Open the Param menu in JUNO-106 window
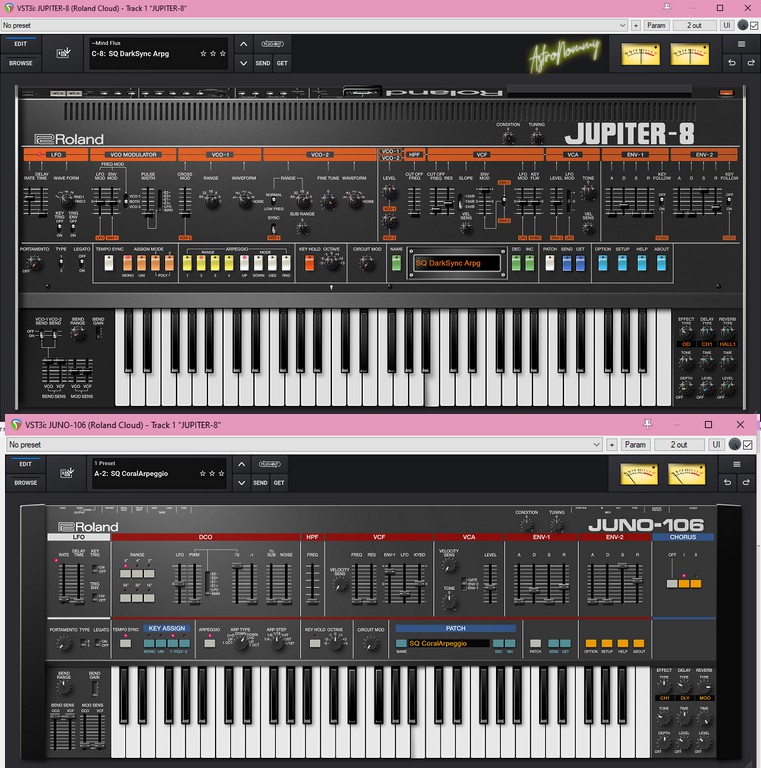Image resolution: width=761 pixels, height=768 pixels. click(635, 445)
